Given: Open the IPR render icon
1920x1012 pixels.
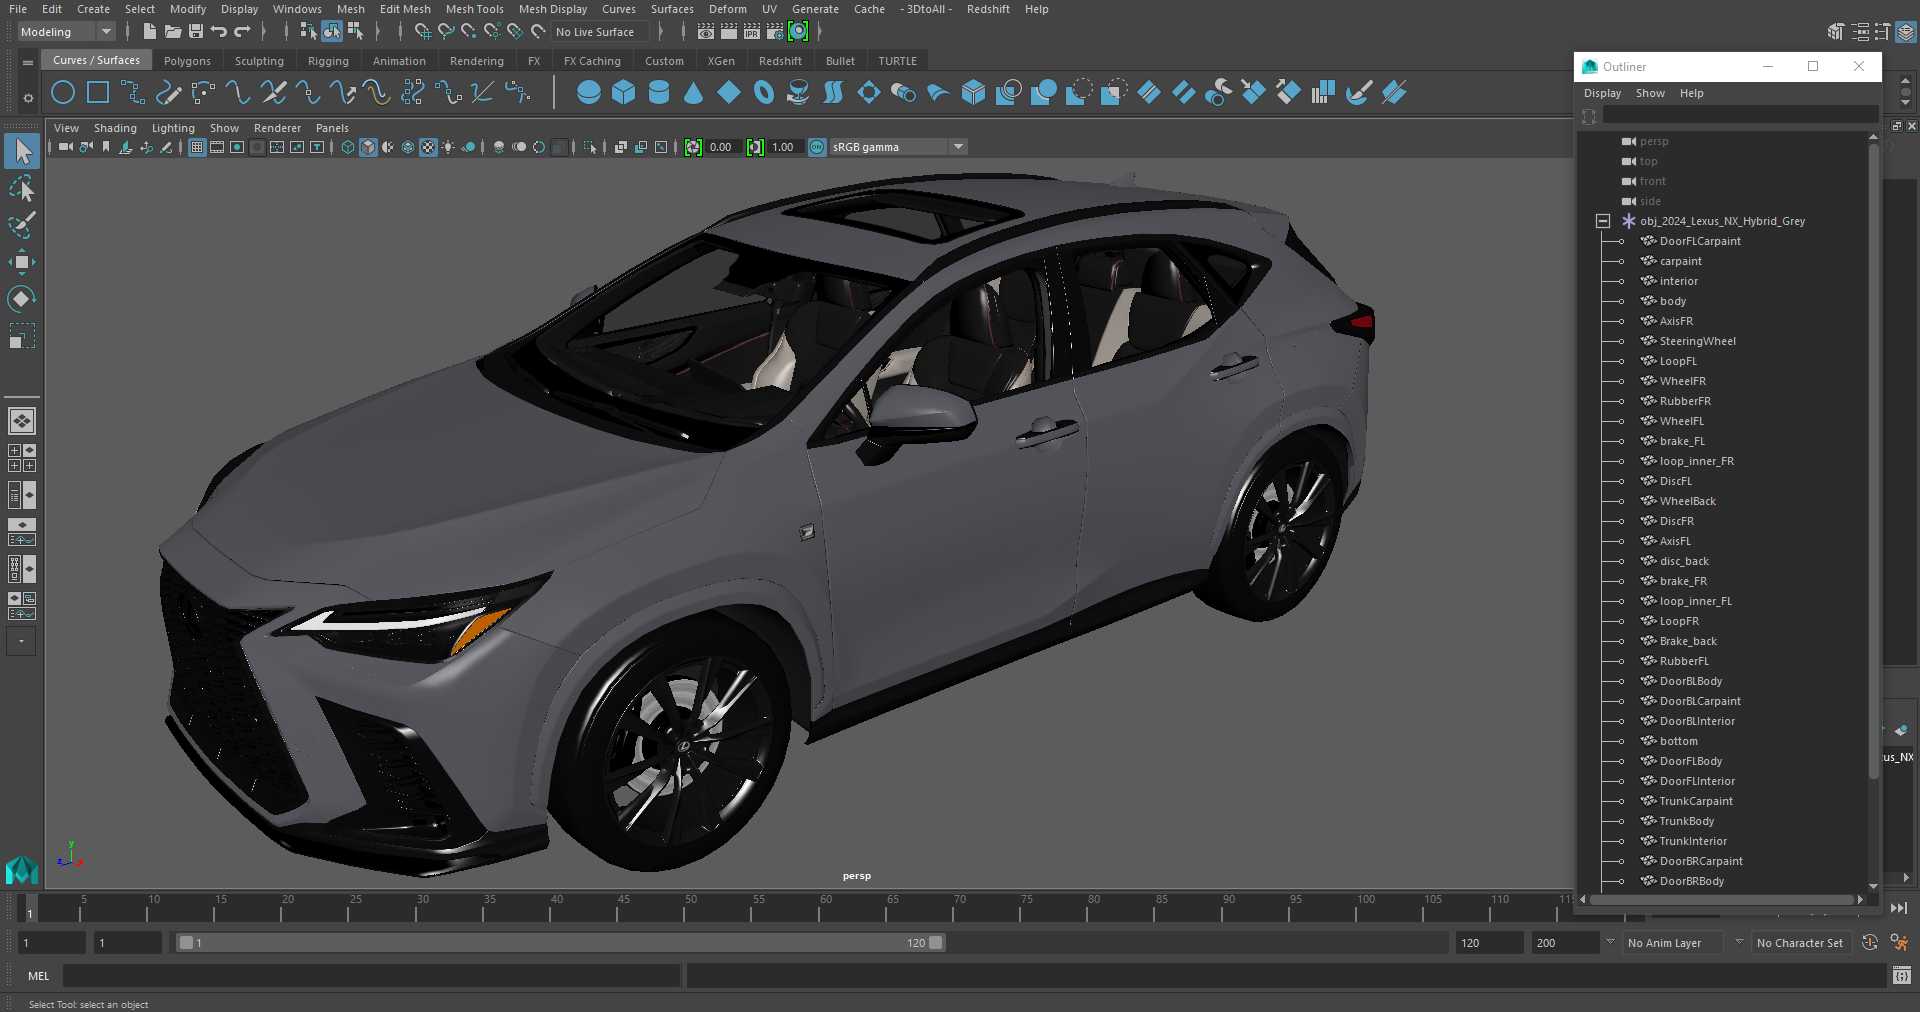Looking at the screenshot, I should [752, 32].
